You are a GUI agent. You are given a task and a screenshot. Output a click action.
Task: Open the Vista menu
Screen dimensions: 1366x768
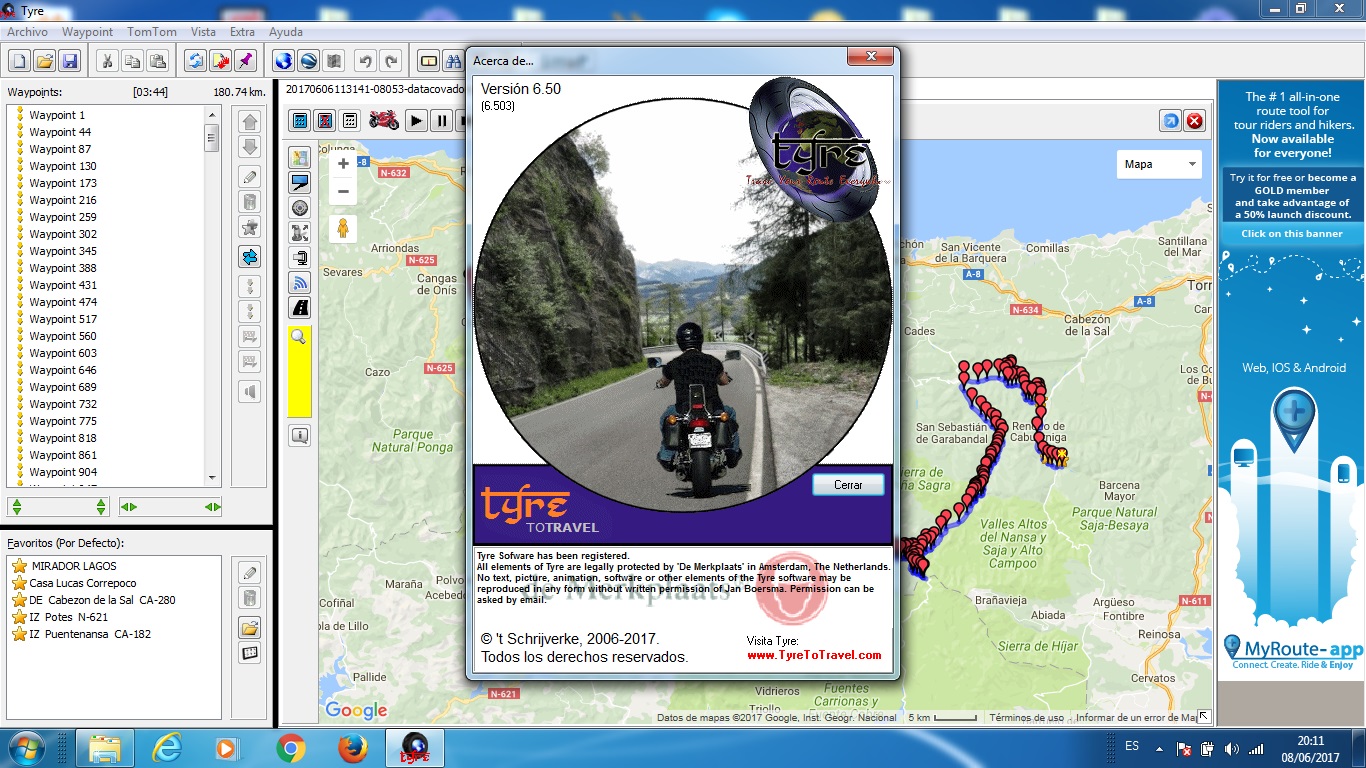pyautogui.click(x=203, y=32)
